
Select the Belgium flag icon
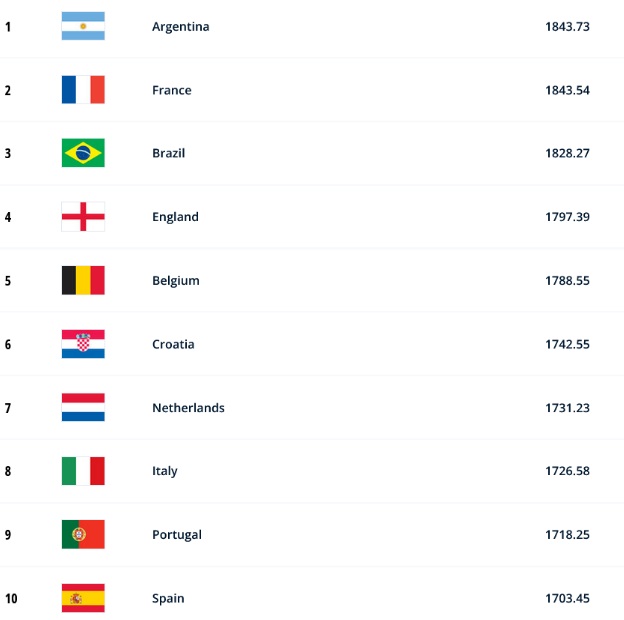(83, 280)
